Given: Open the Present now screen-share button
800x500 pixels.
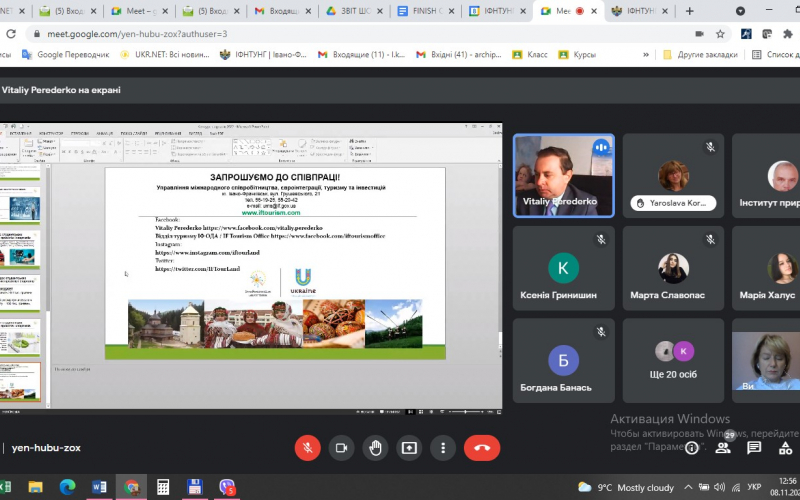Looking at the screenshot, I should pyautogui.click(x=409, y=448).
